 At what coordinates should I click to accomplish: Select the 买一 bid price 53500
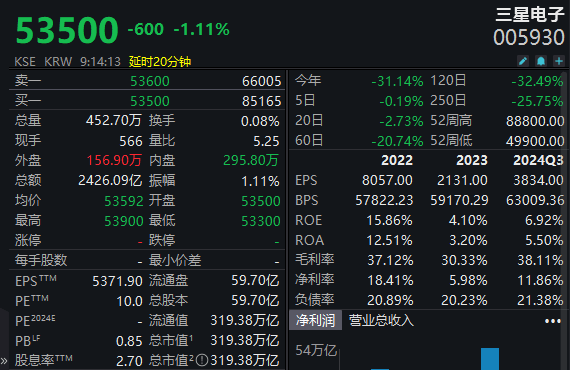click(x=150, y=101)
